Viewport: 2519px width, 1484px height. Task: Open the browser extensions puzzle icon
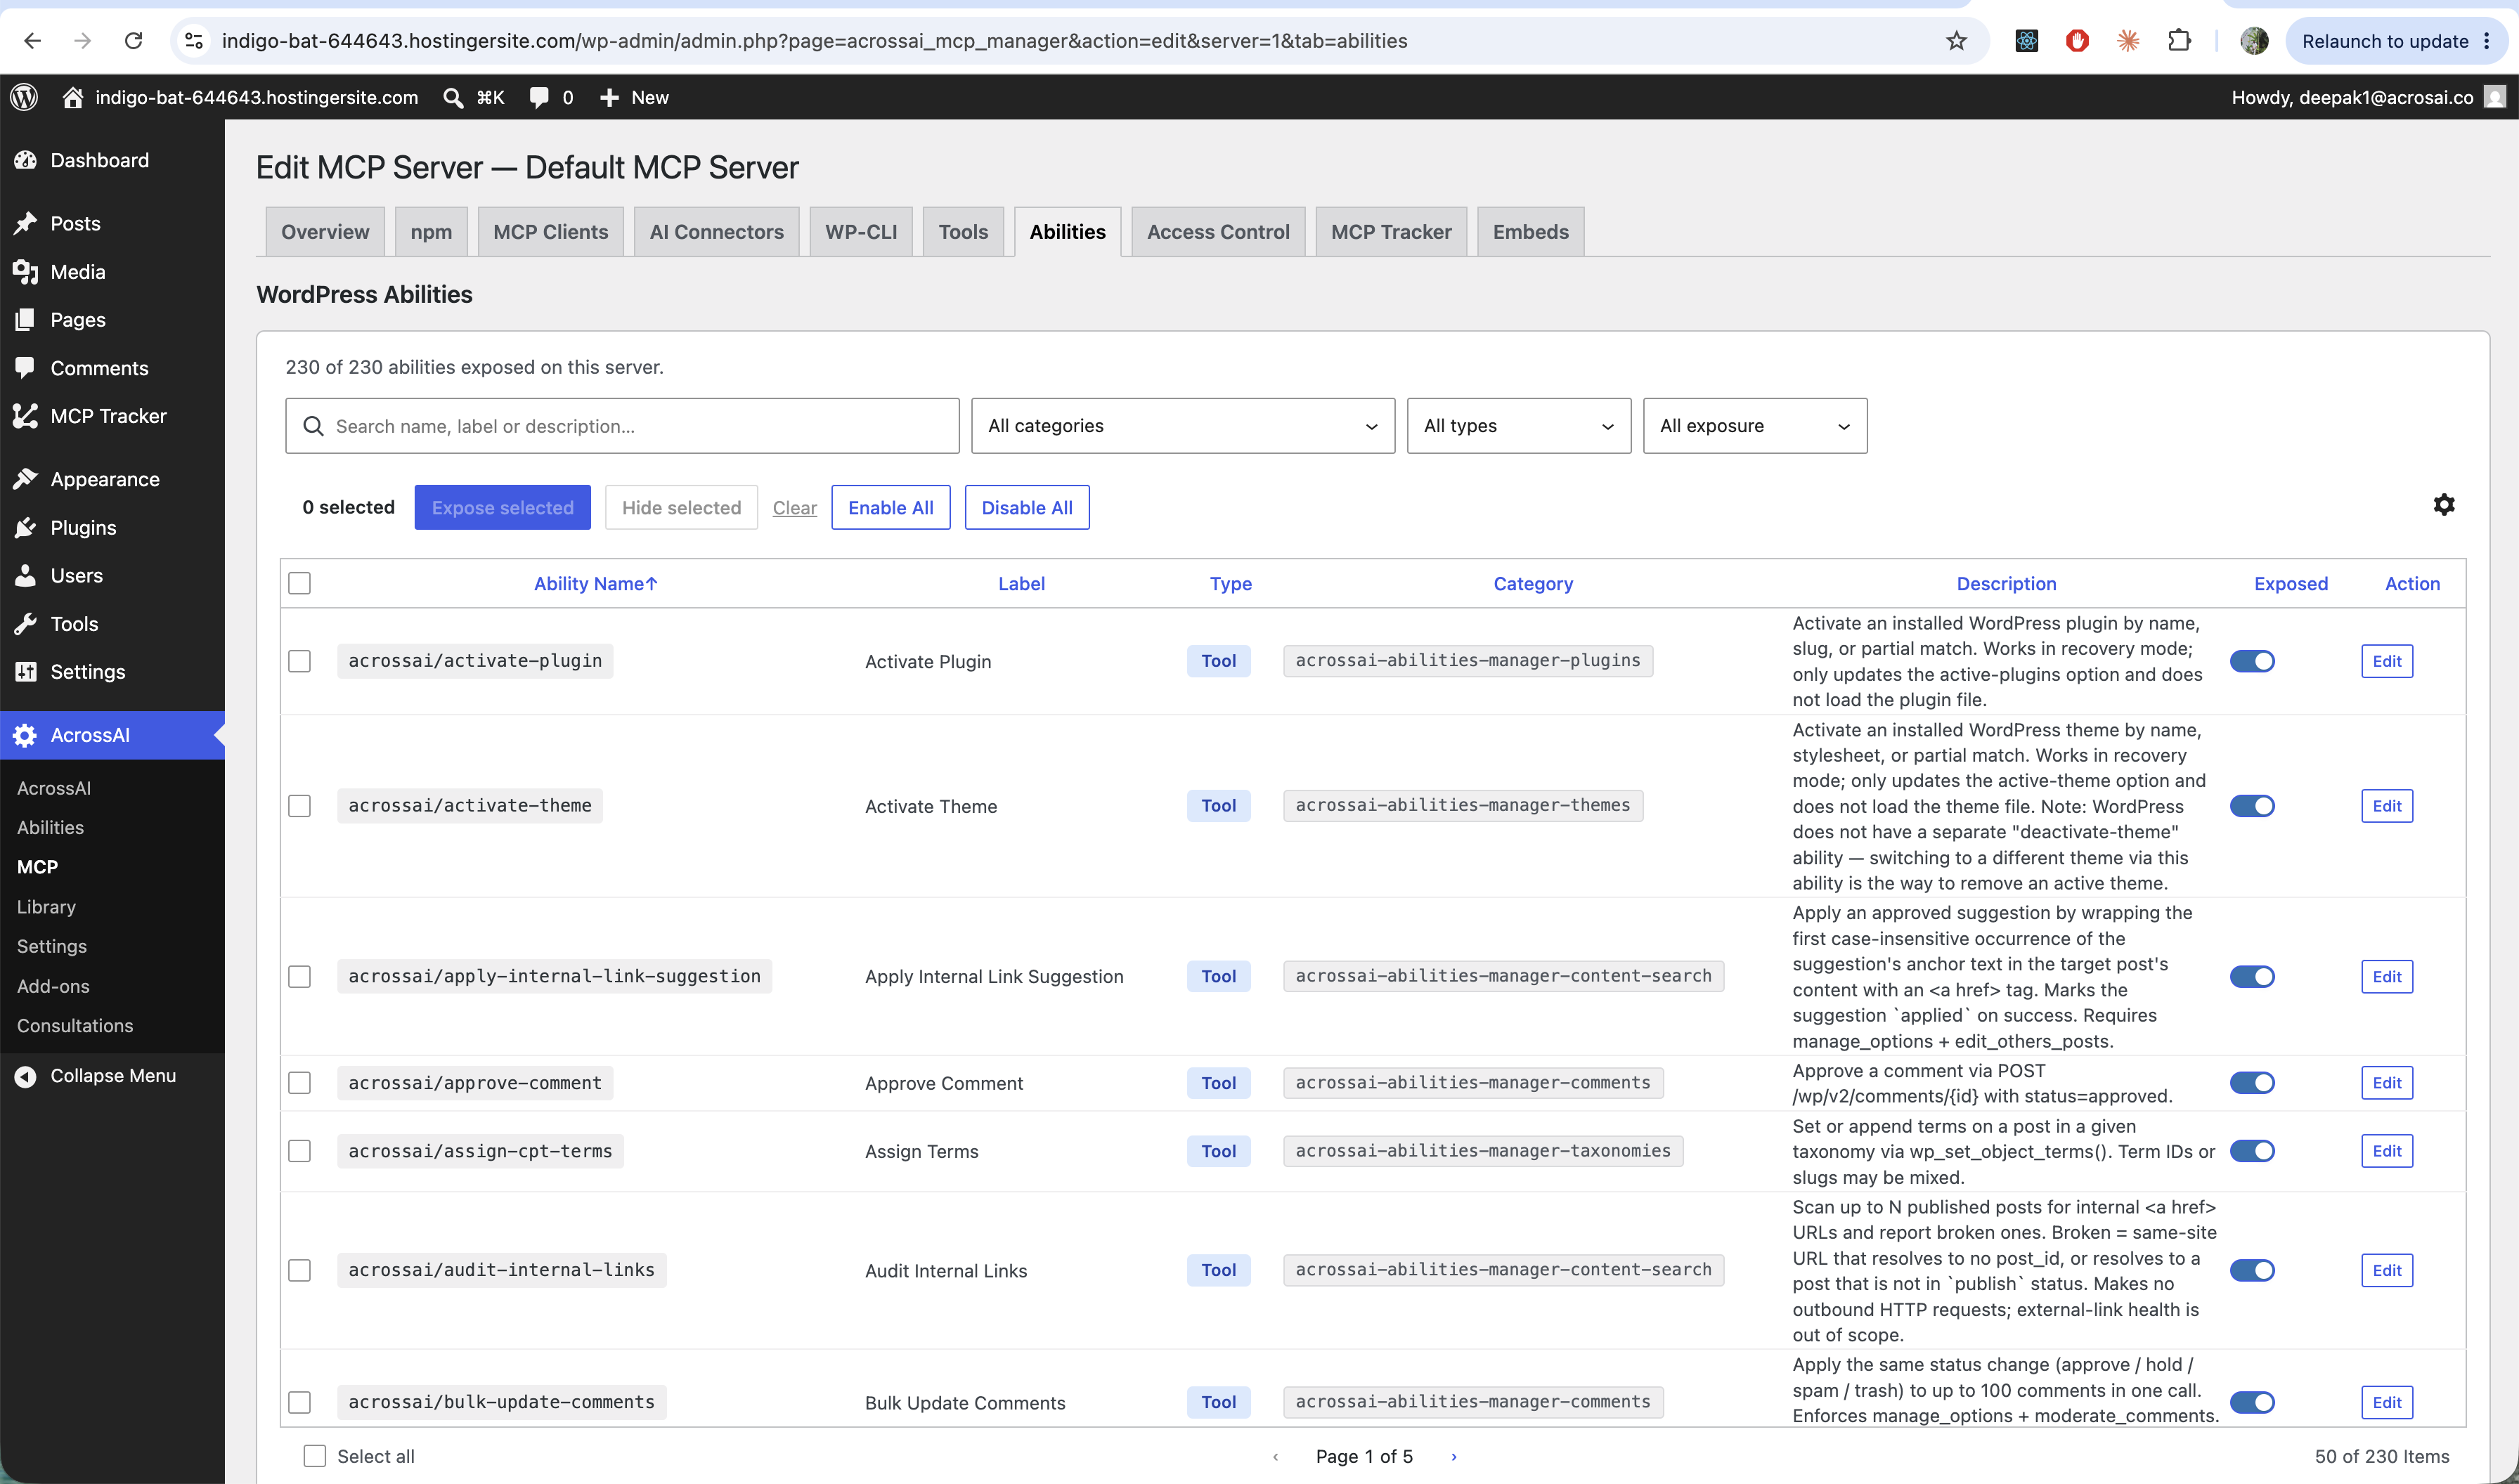pos(2179,41)
